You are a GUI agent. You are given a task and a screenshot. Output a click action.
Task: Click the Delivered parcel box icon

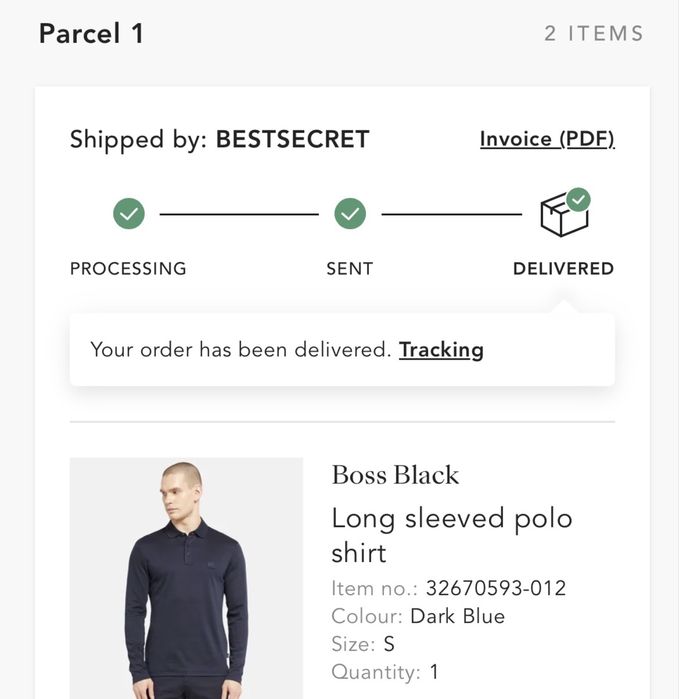click(x=564, y=213)
